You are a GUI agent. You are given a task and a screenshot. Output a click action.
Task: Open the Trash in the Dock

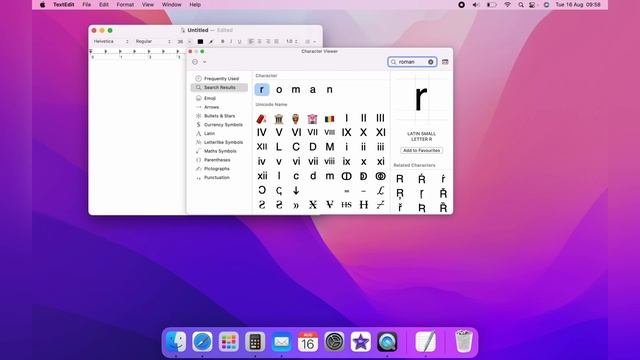464,342
